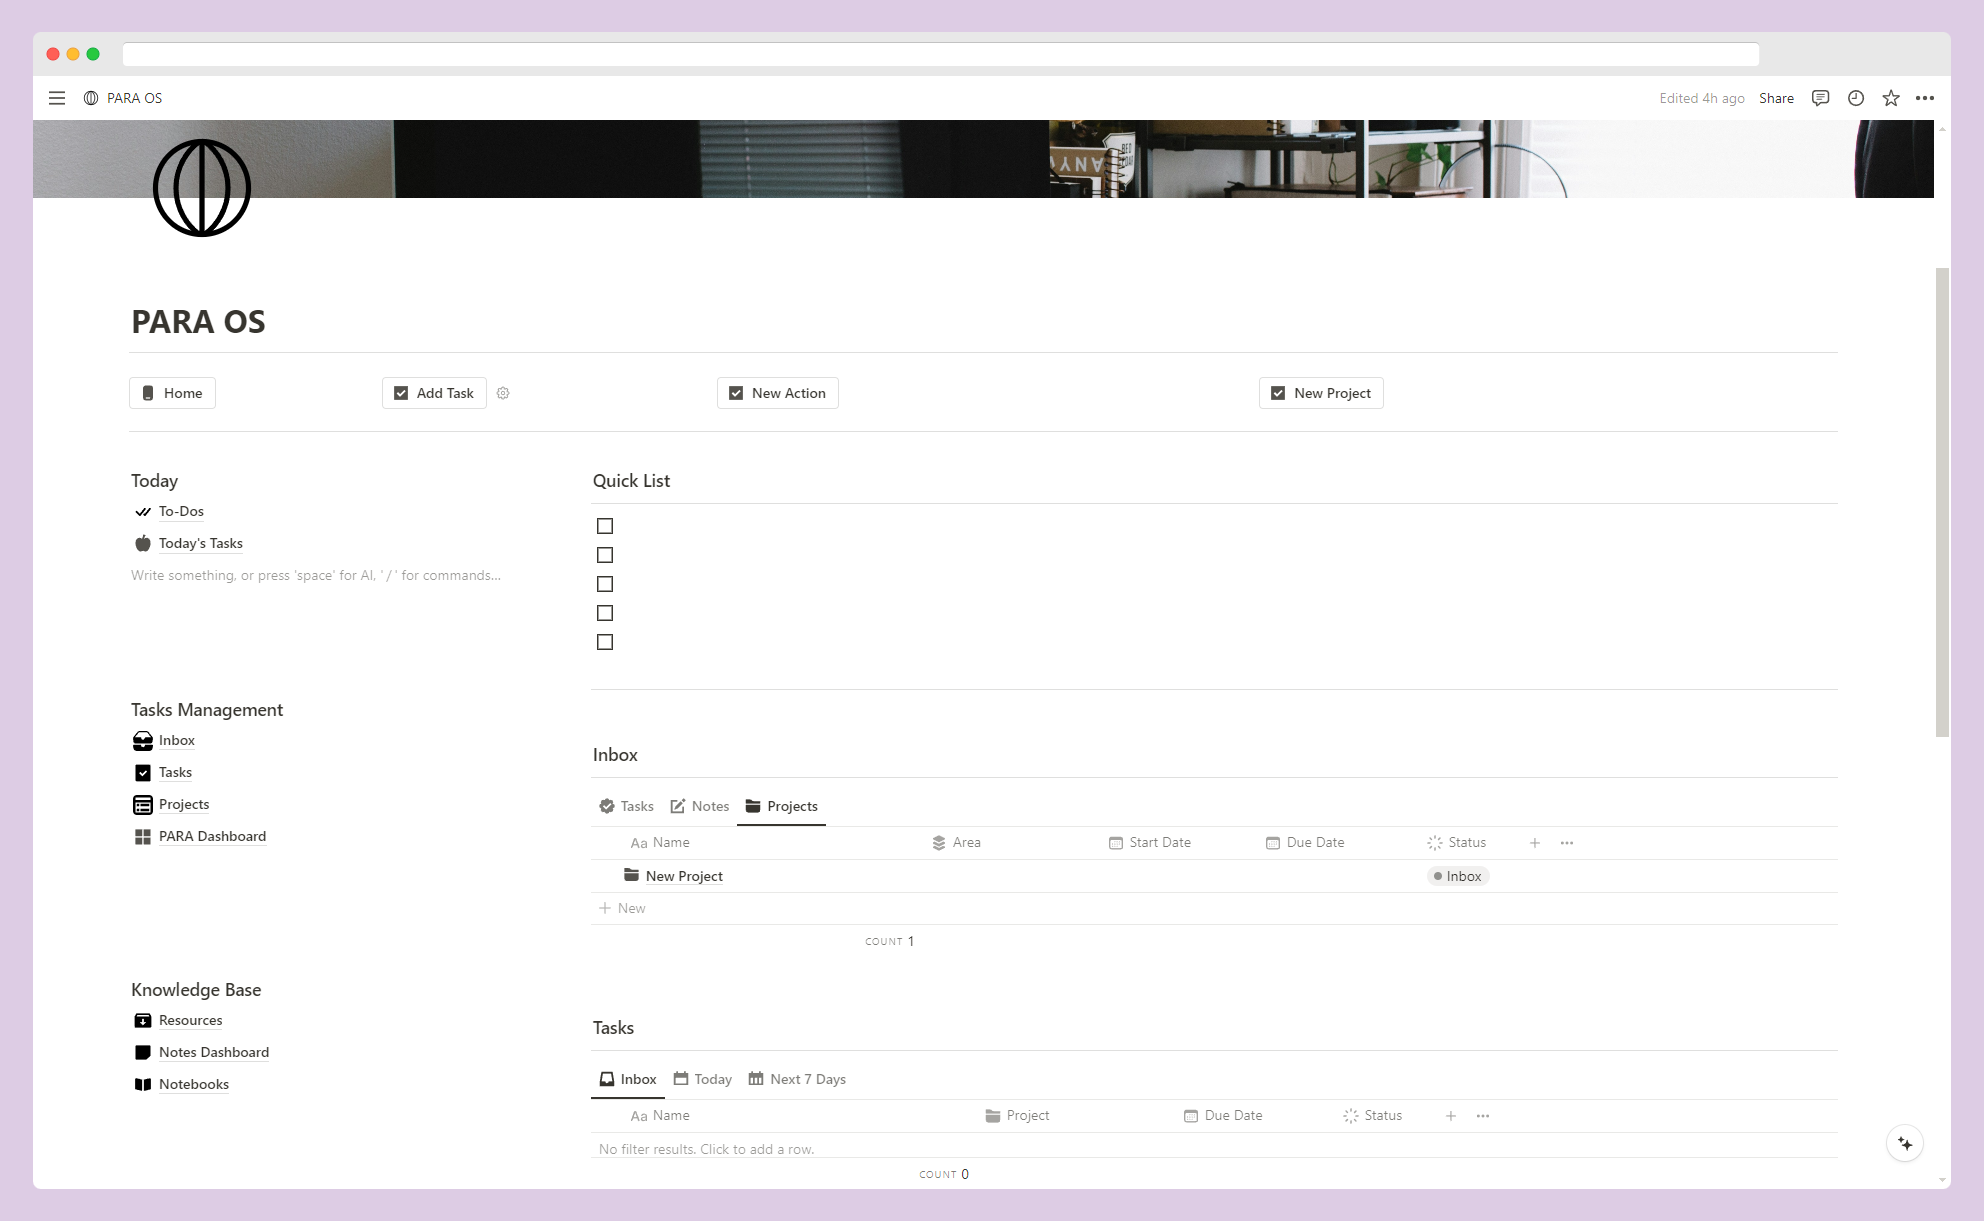Click the Notion AI sparkle button
Image resolution: width=1984 pixels, height=1221 pixels.
pyautogui.click(x=1905, y=1143)
